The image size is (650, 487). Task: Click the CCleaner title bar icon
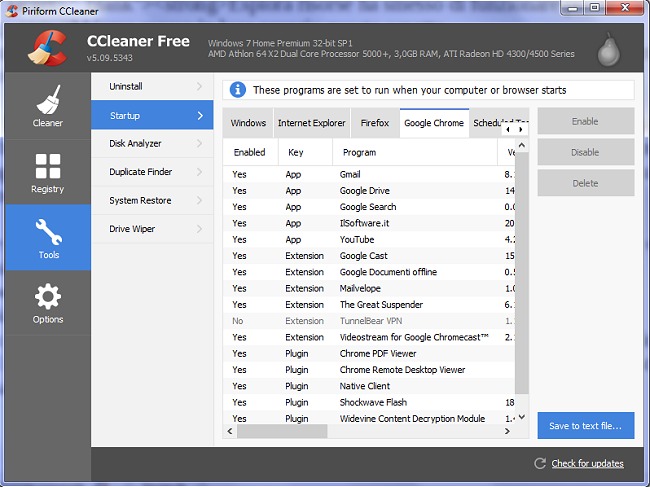(12, 10)
